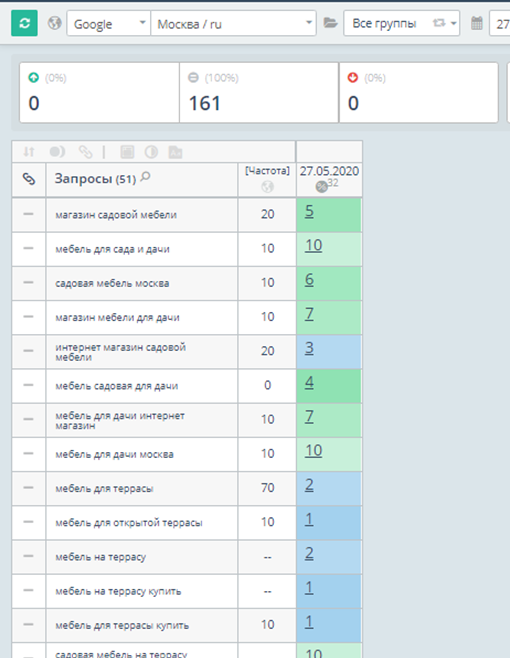Click the table layout icon in toolbar
The width and height of the screenshot is (510, 658).
click(x=127, y=151)
